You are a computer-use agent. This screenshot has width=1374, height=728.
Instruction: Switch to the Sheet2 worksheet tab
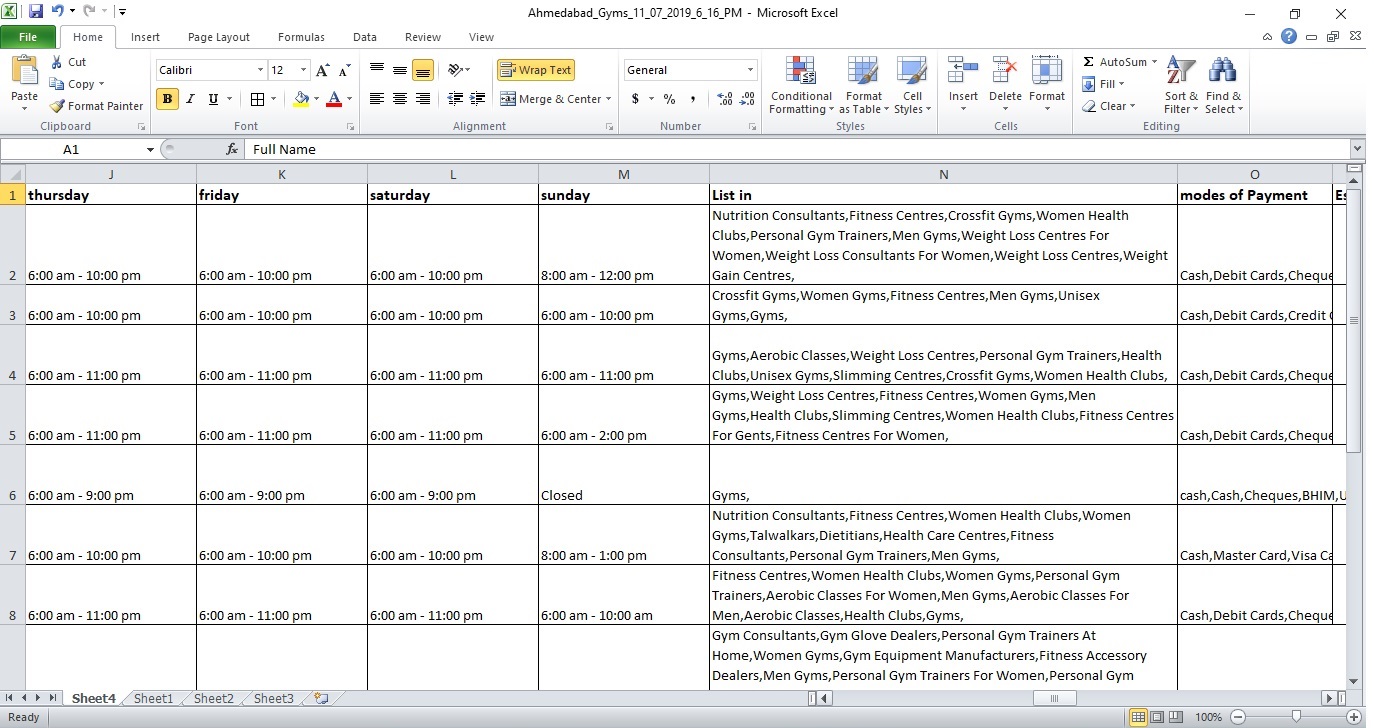point(213,699)
